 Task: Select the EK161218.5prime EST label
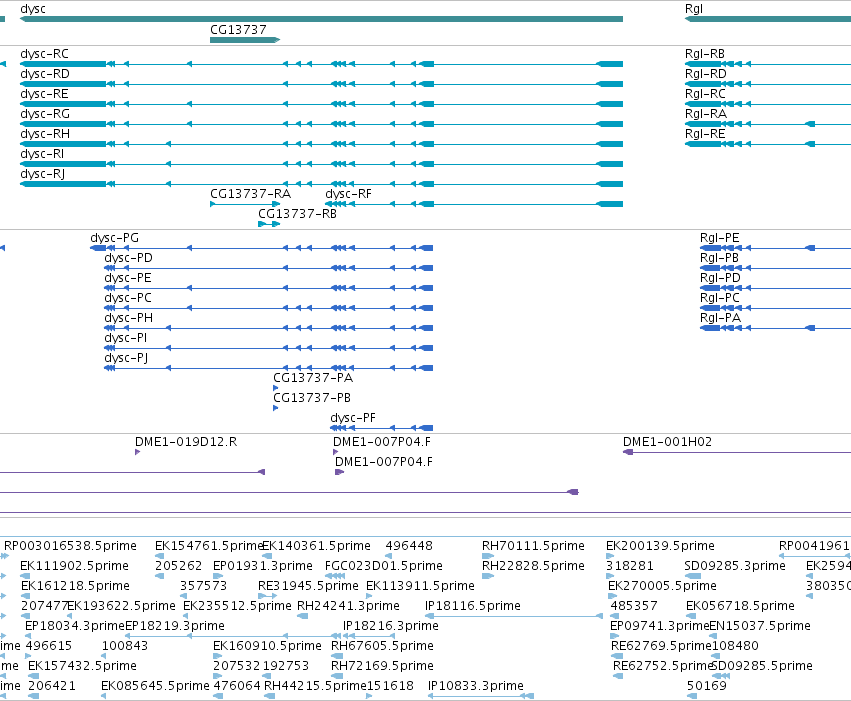click(75, 586)
